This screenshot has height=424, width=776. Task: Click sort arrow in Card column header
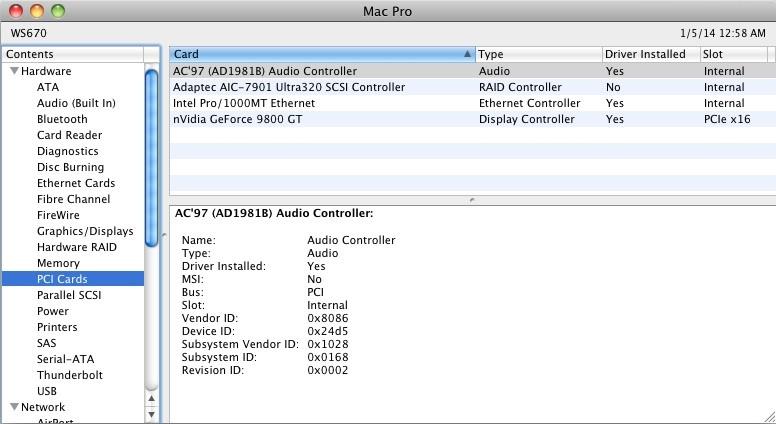click(x=468, y=55)
